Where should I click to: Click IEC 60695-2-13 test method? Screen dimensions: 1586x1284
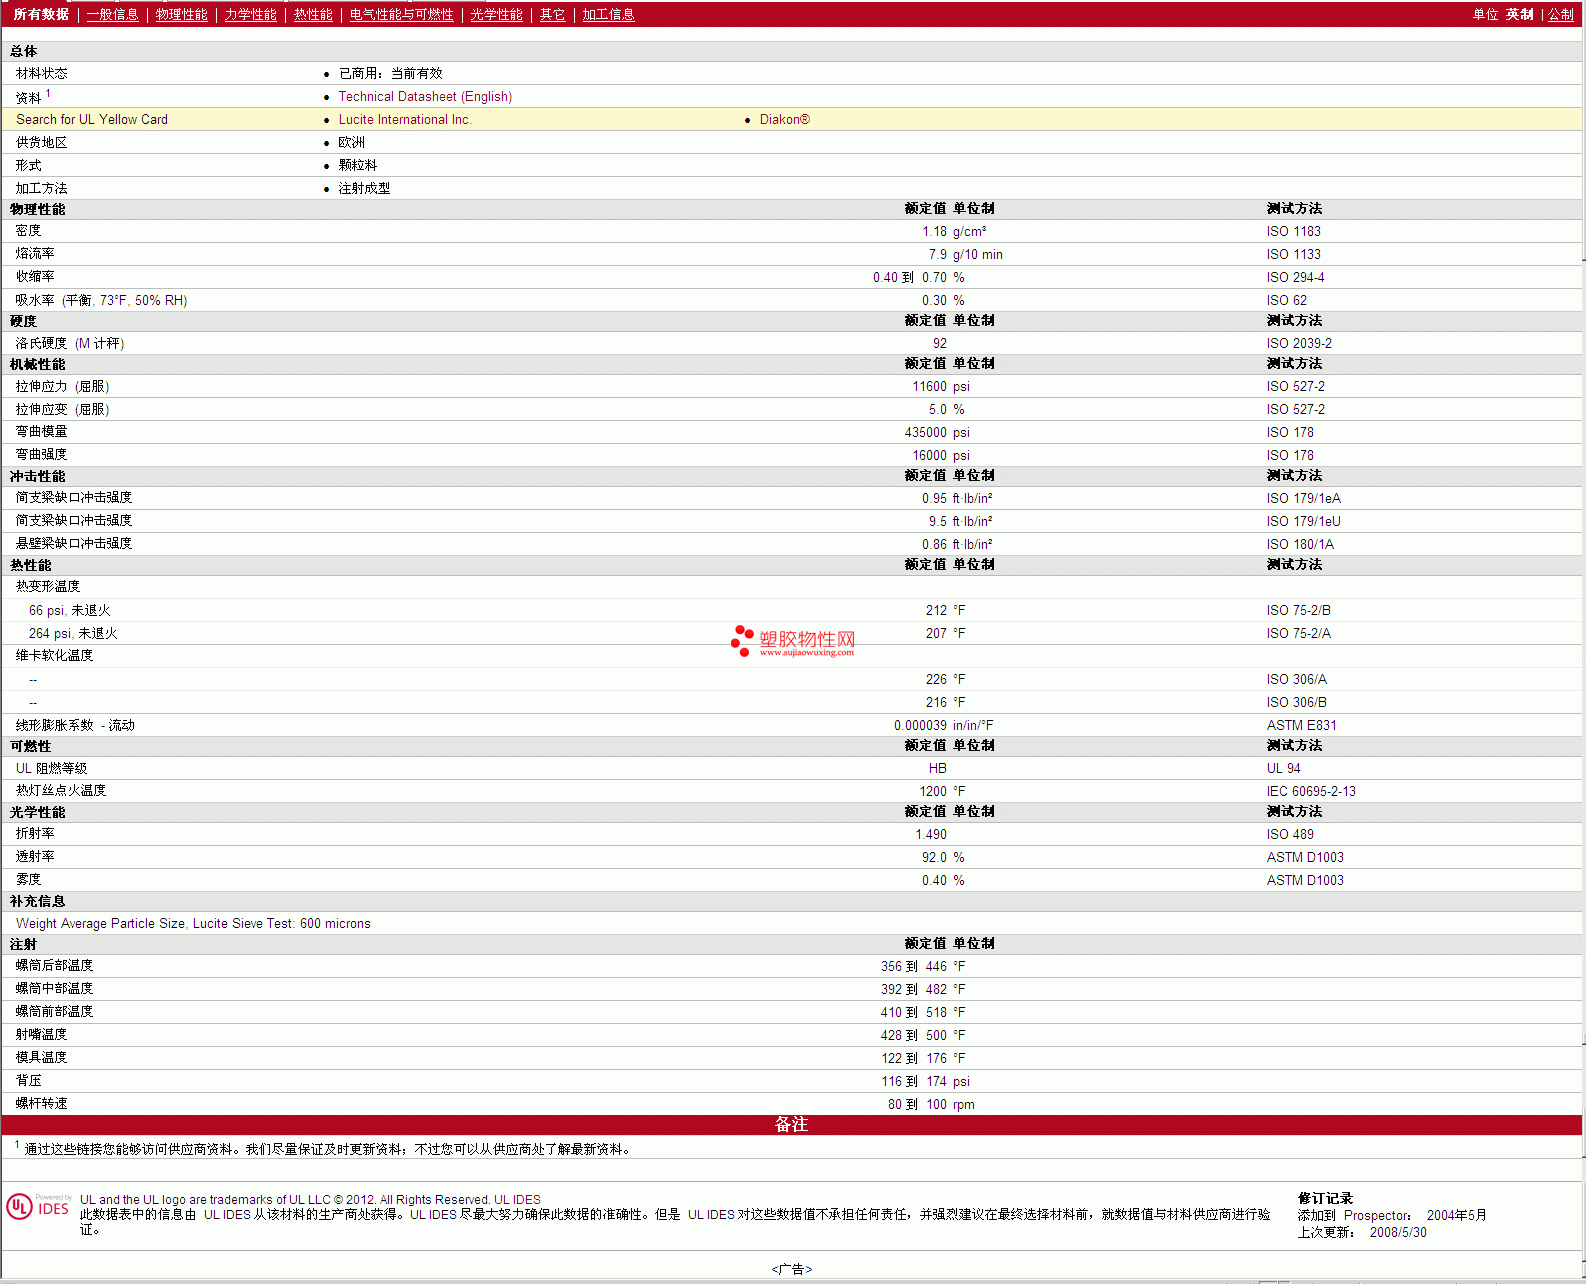1311,792
